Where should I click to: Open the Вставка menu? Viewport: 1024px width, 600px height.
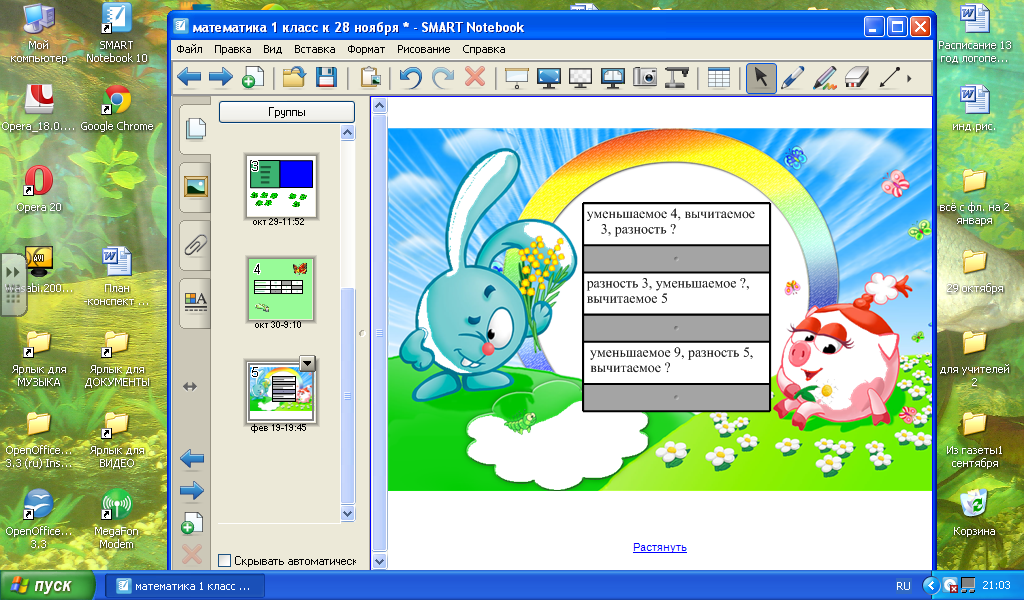(314, 49)
